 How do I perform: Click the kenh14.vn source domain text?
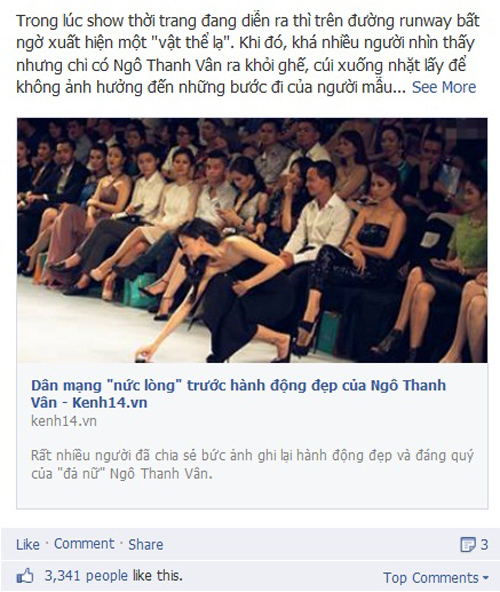[x=64, y=421]
